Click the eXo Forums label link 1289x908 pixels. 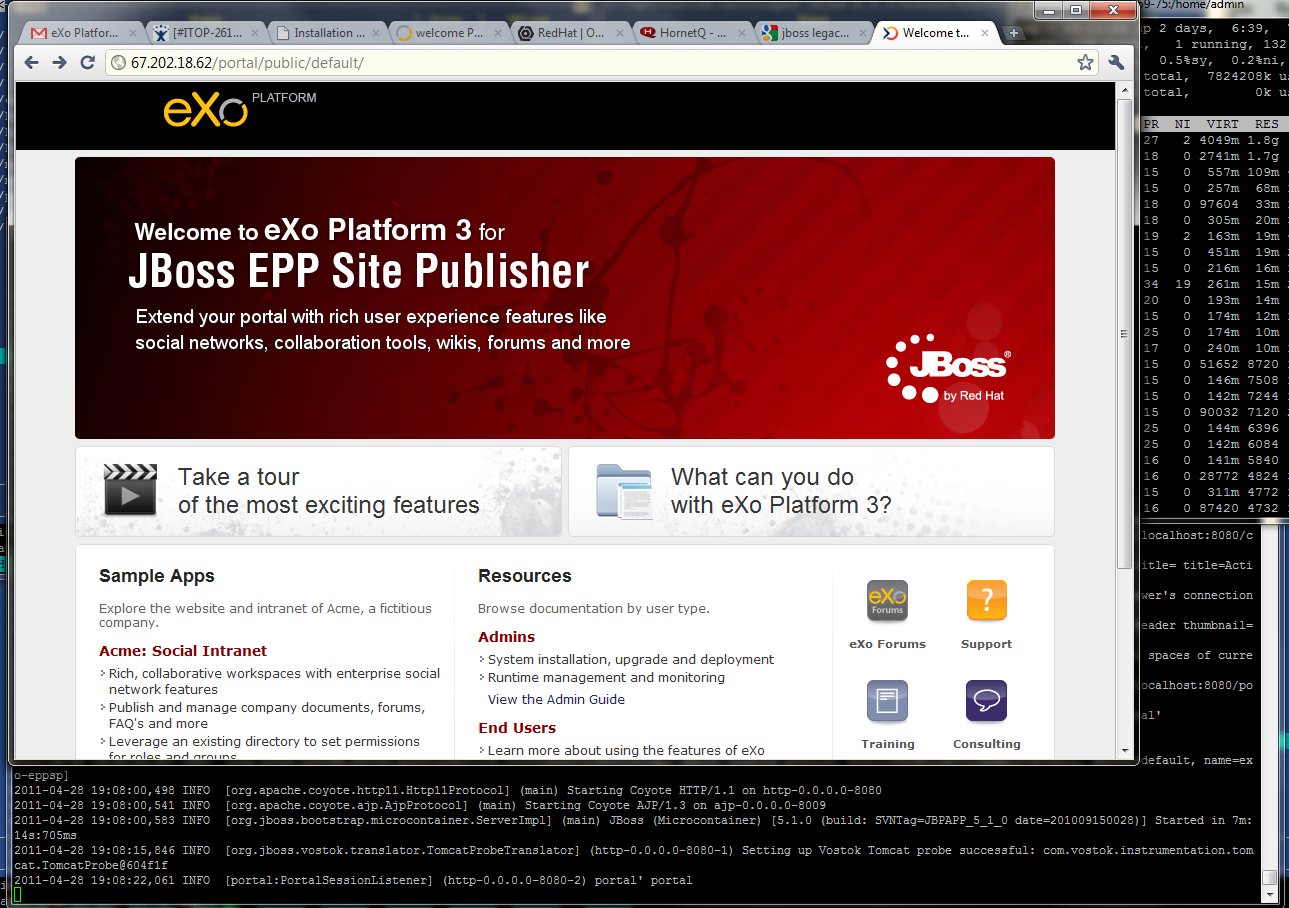[x=887, y=644]
